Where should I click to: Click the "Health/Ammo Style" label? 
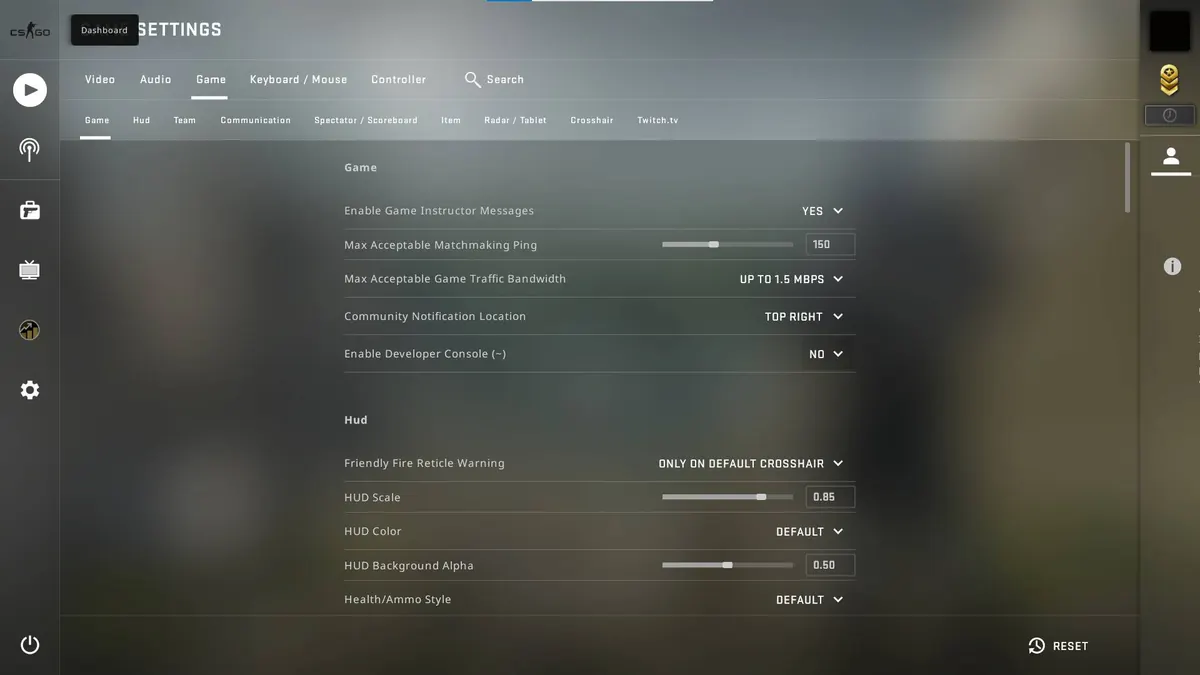pos(398,599)
